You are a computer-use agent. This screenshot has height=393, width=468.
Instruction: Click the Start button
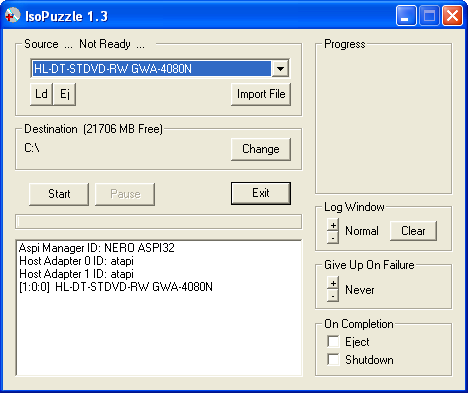[x=59, y=194]
